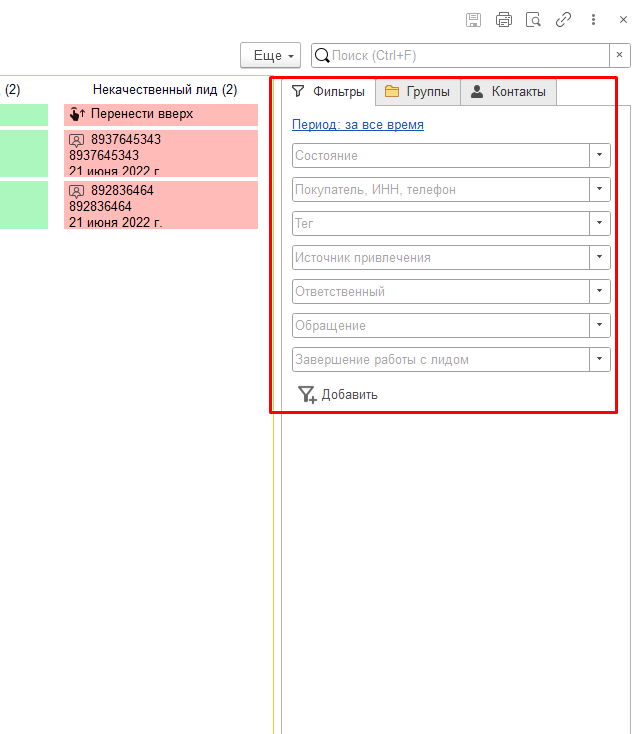This screenshot has width=635, height=734.
Task: Click contact icon on 8937645343 card
Action: [x=77, y=140]
